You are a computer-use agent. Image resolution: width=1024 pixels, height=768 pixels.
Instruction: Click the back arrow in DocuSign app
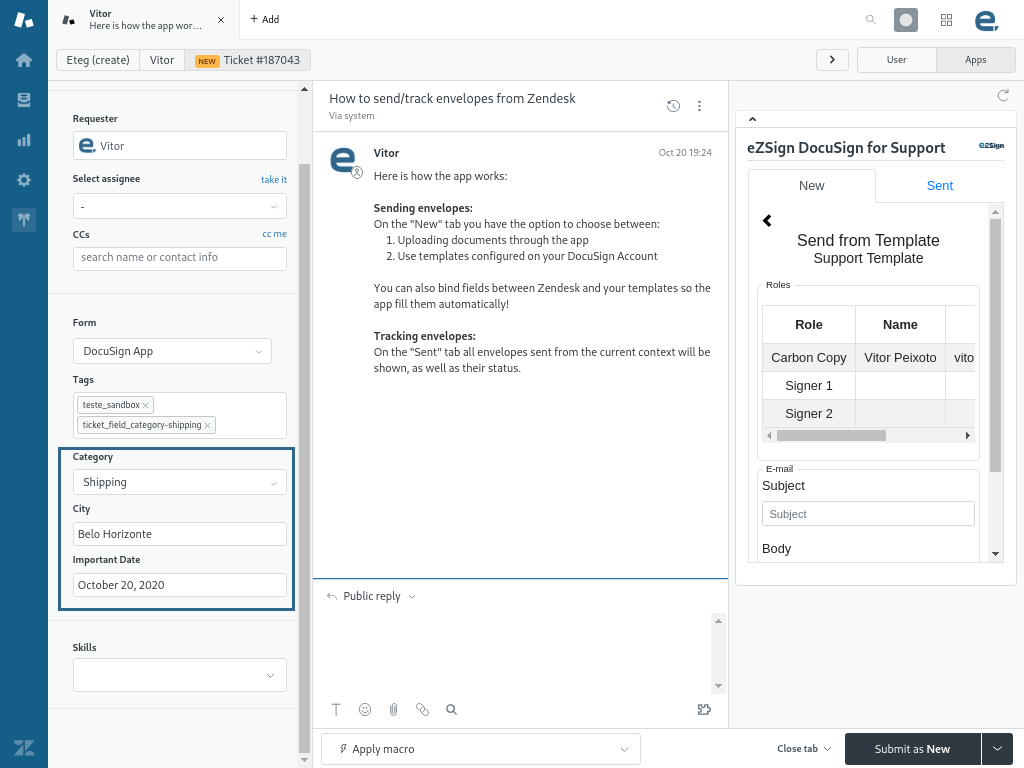coord(768,221)
